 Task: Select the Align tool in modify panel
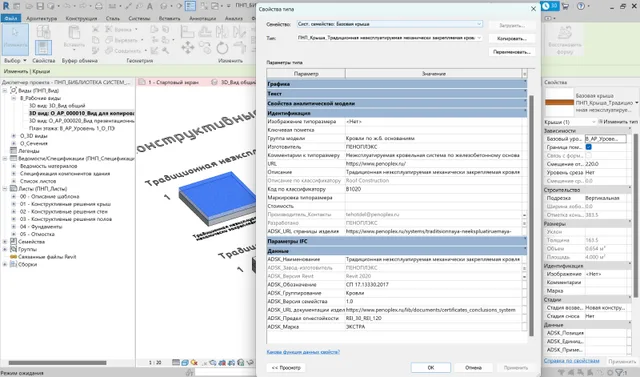click(187, 31)
